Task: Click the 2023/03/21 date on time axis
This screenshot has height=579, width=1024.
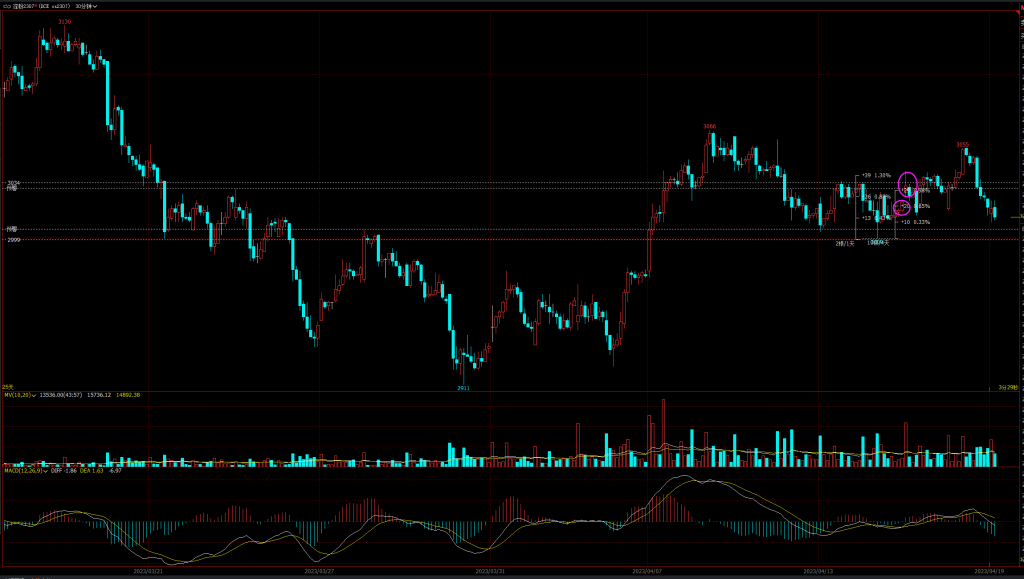Action: (148, 571)
